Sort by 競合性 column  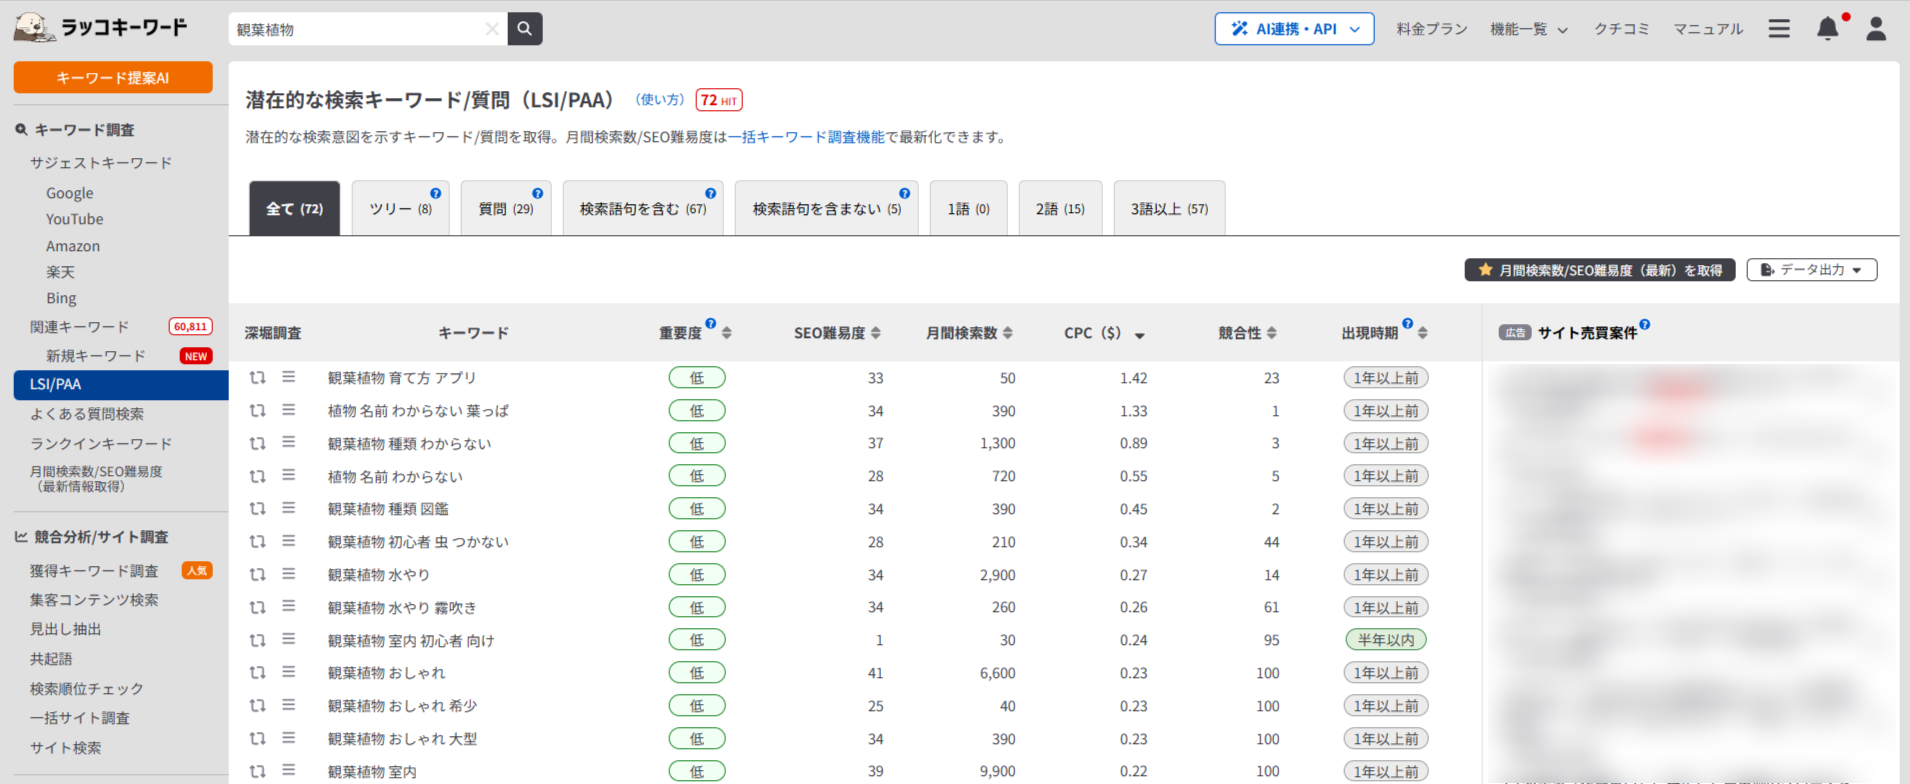(1272, 333)
